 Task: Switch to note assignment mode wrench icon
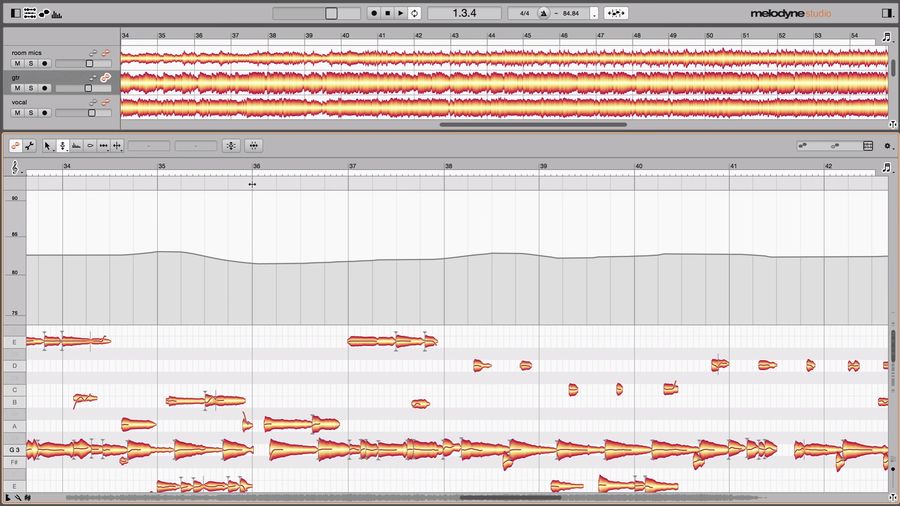29,146
